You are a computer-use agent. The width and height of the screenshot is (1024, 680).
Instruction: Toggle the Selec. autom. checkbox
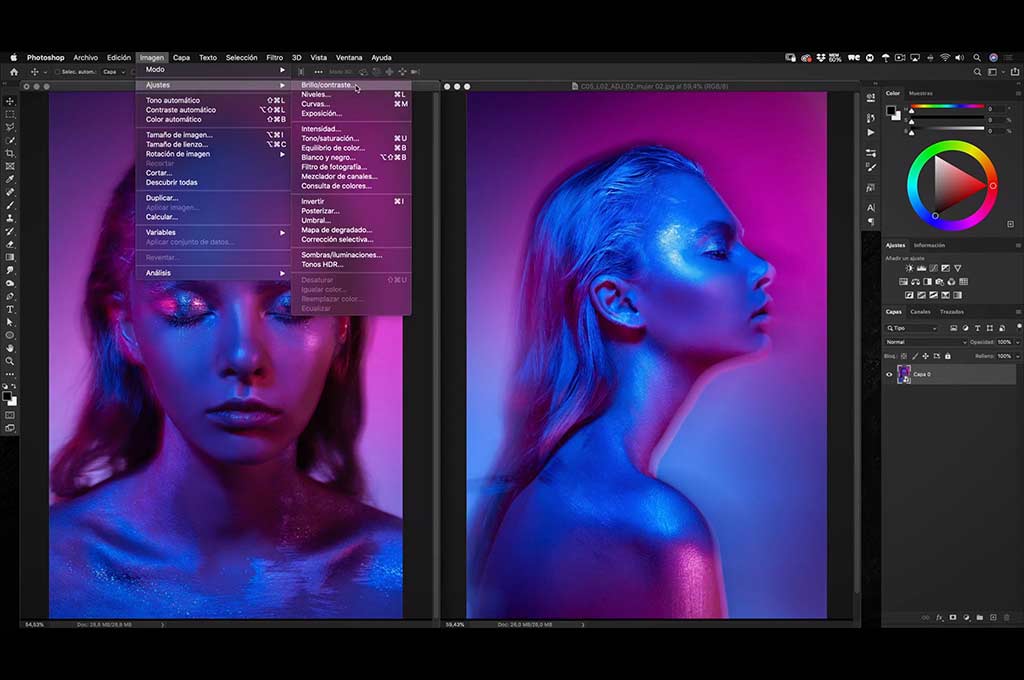[56, 72]
